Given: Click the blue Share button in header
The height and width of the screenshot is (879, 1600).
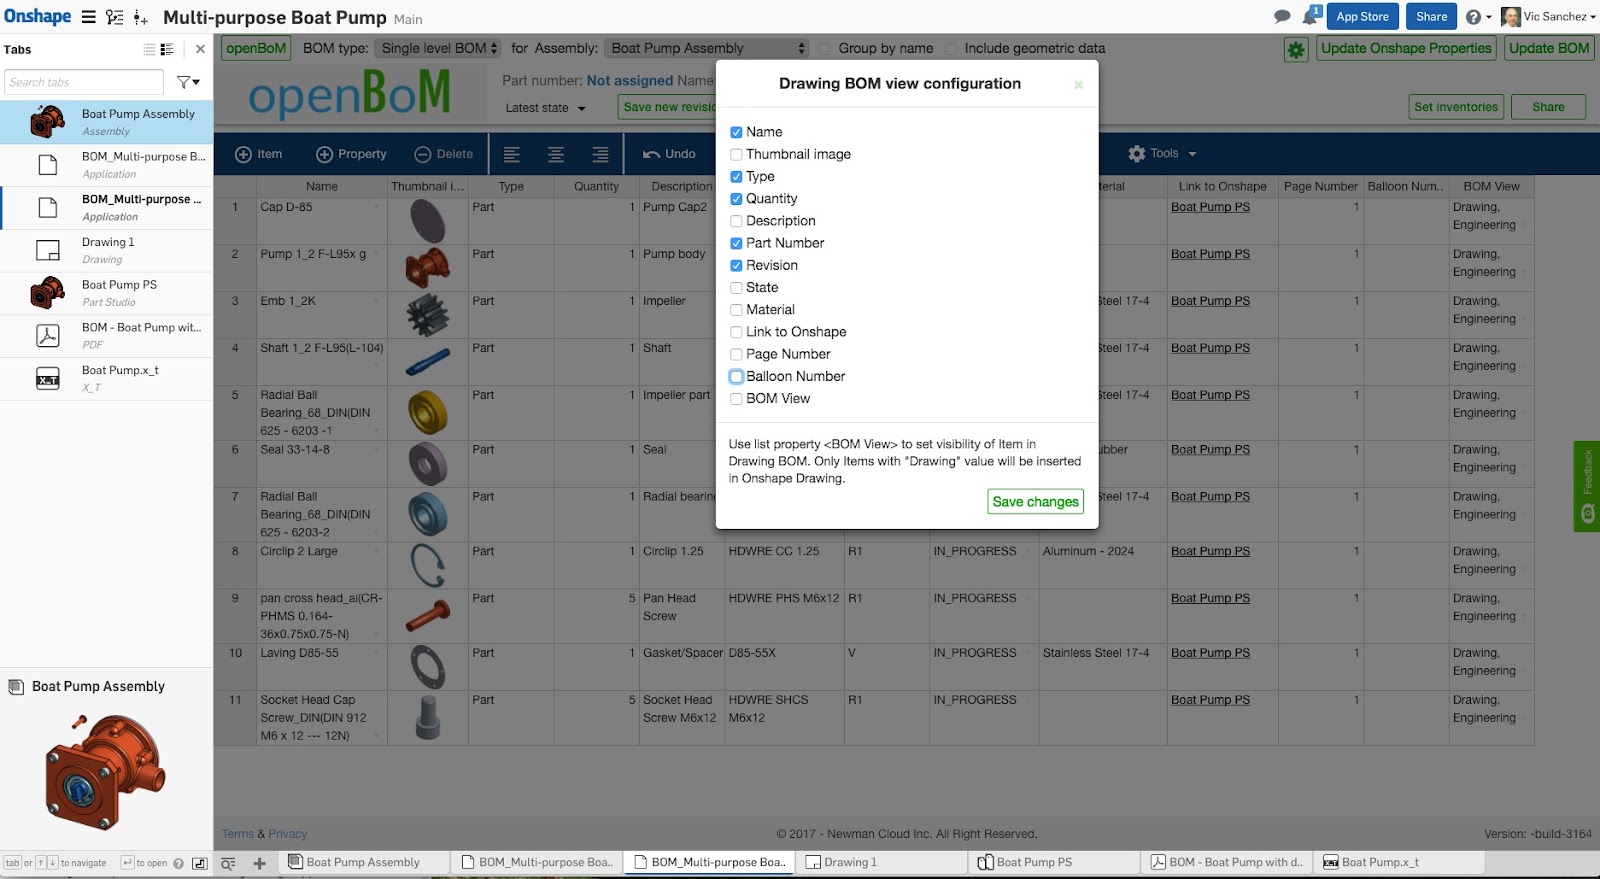Looking at the screenshot, I should 1431,17.
